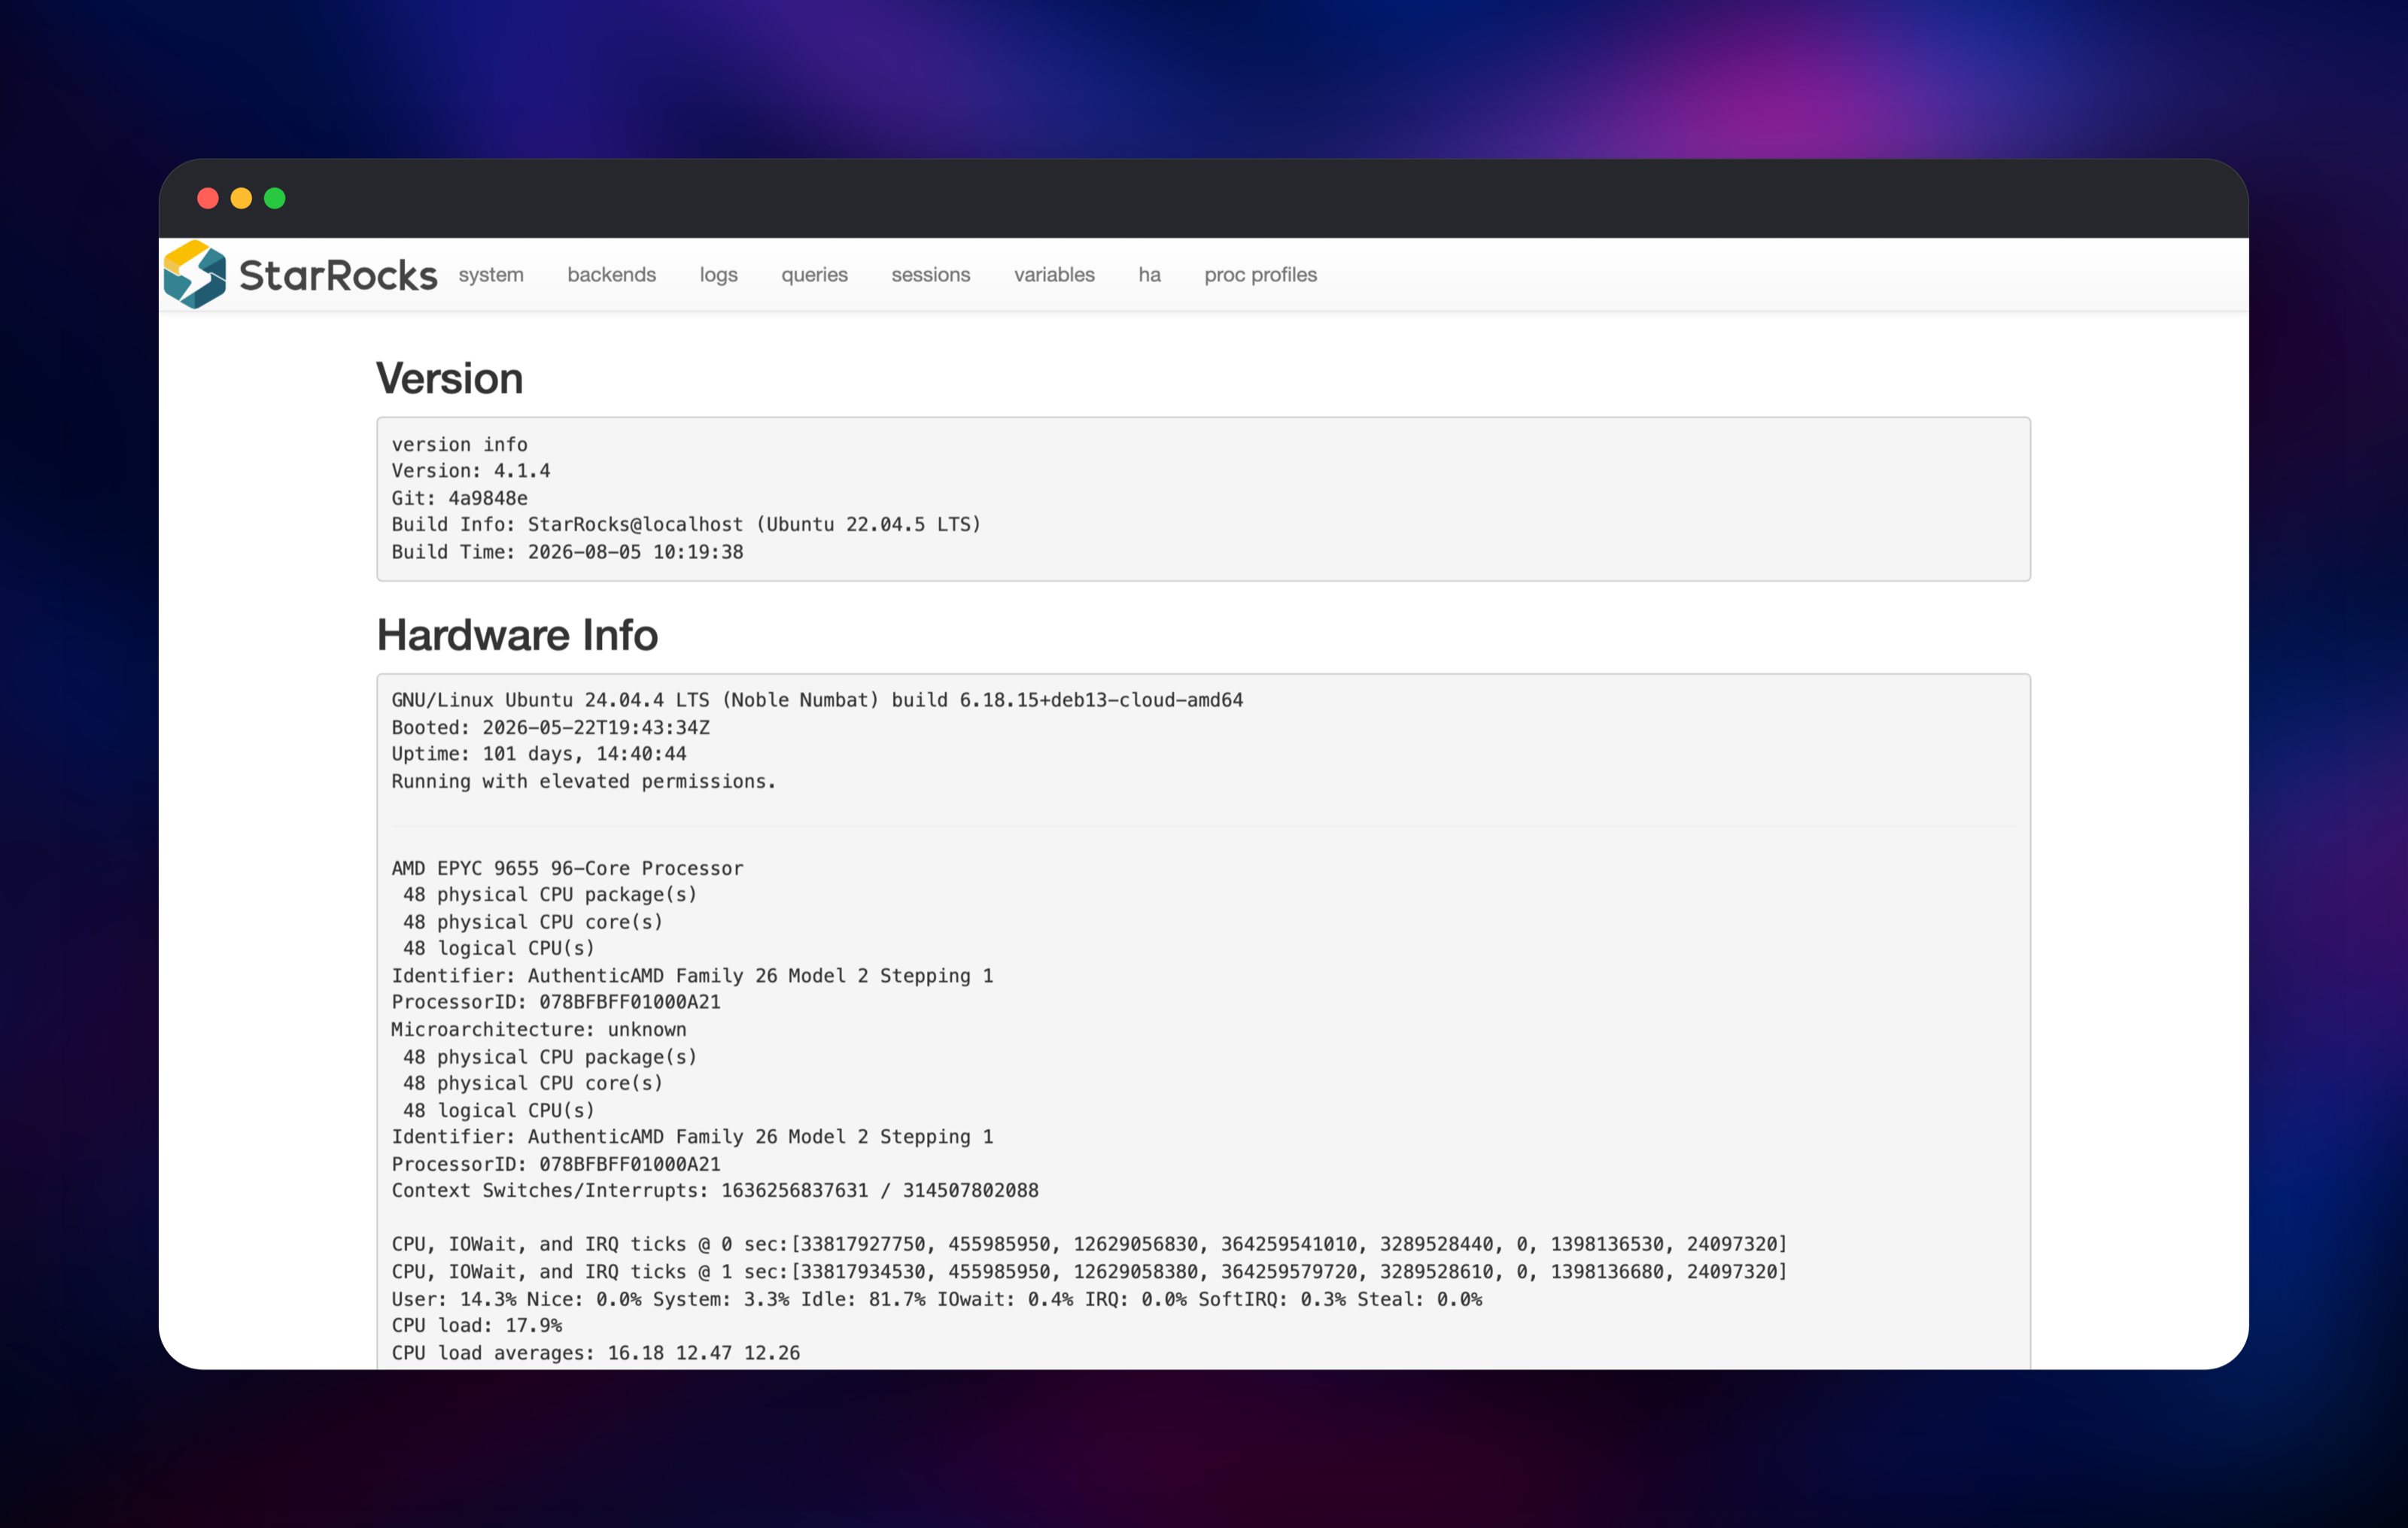The width and height of the screenshot is (2408, 1528).
Task: Click the Hardware Info heading
Action: 517,635
